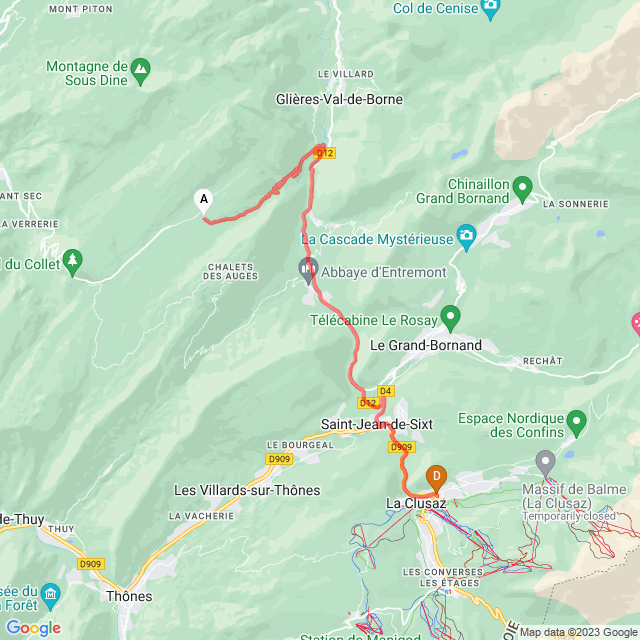The width and height of the screenshot is (640, 640).
Task: Click the Saint-Jean-de-Sixt town label
Action: tap(376, 424)
